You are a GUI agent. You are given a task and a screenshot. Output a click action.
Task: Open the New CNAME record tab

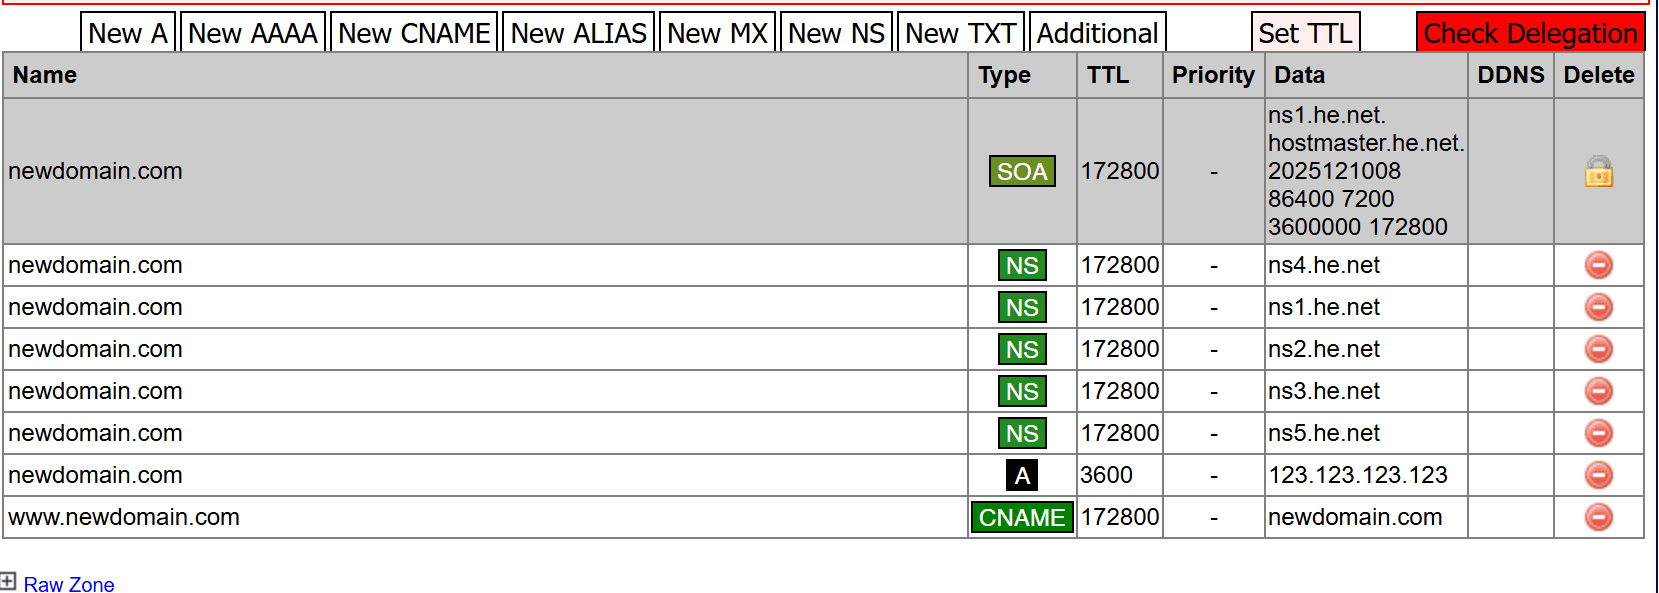click(x=414, y=33)
